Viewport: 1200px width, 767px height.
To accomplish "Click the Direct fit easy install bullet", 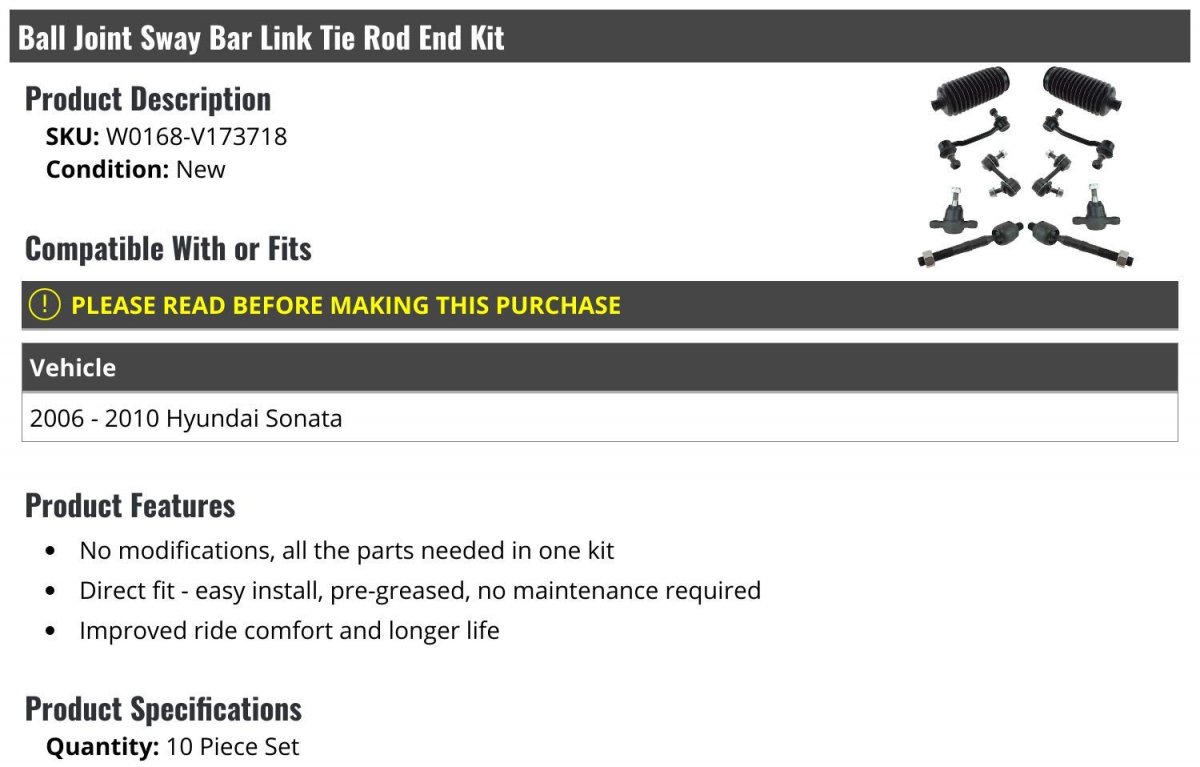I will [x=420, y=590].
